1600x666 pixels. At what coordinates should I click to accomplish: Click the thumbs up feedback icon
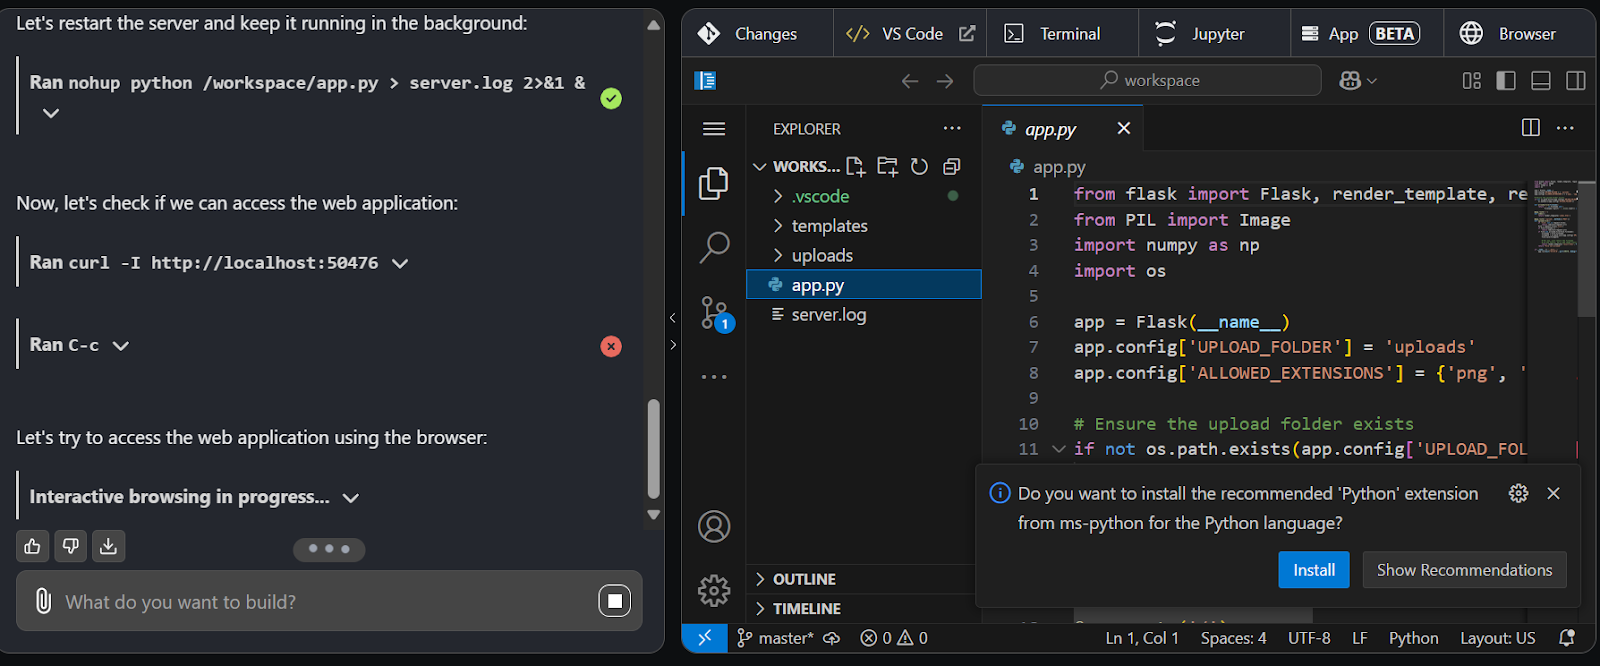tap(33, 546)
